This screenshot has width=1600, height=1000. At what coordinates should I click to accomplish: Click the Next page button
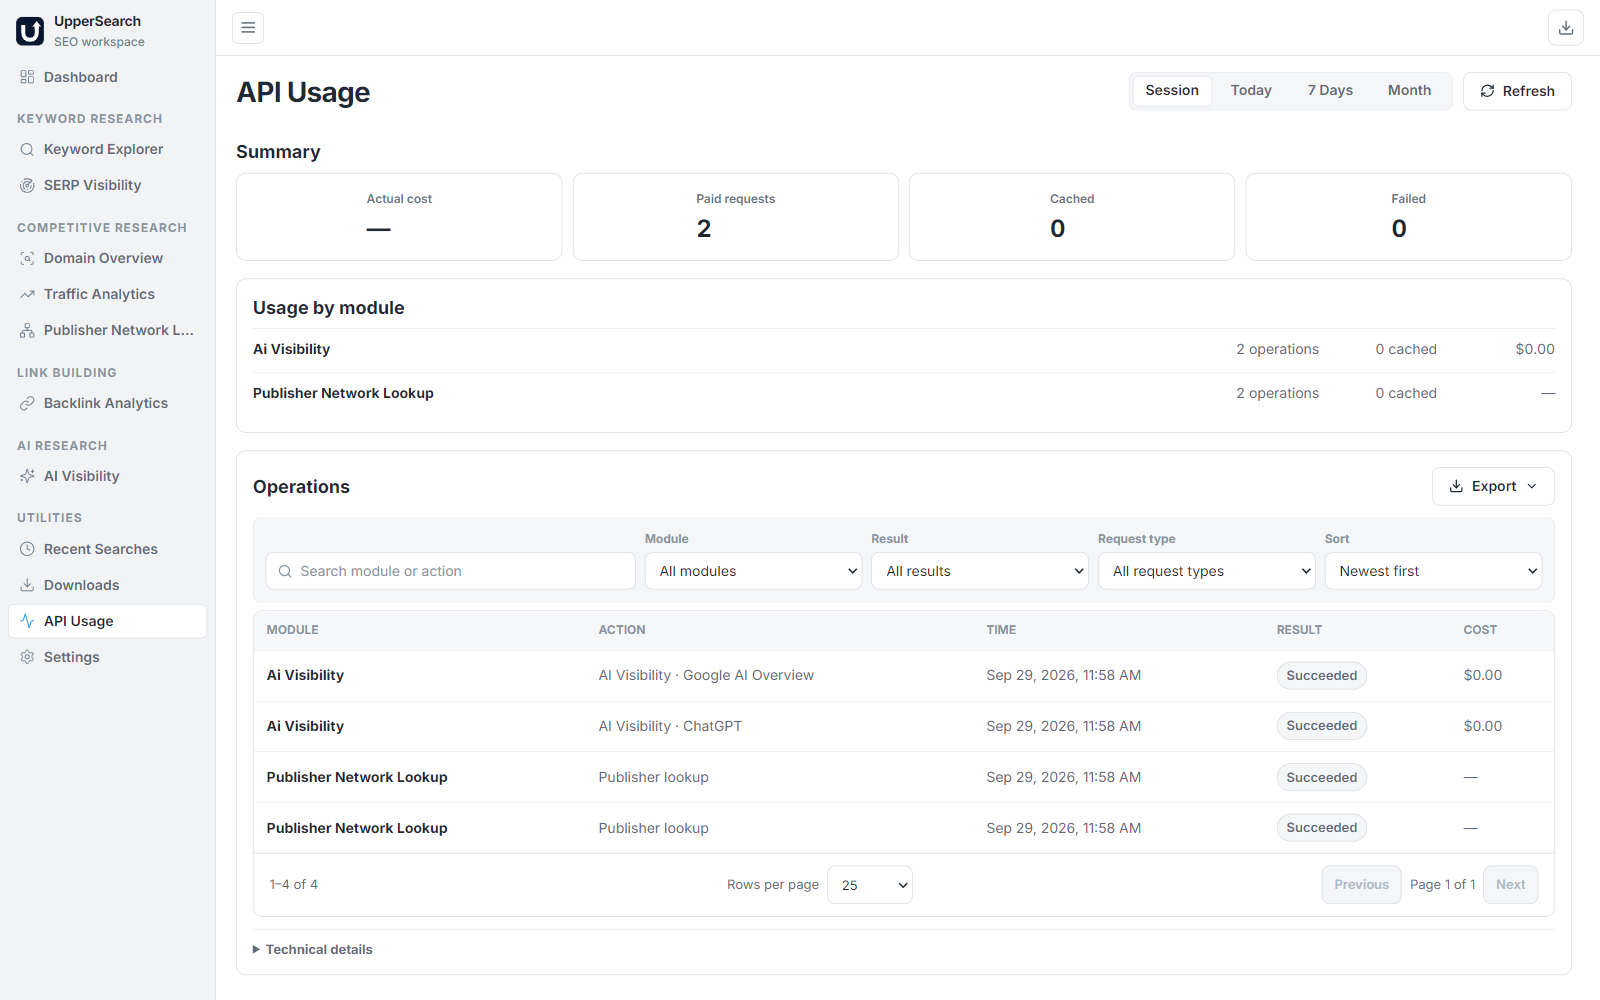click(1510, 885)
